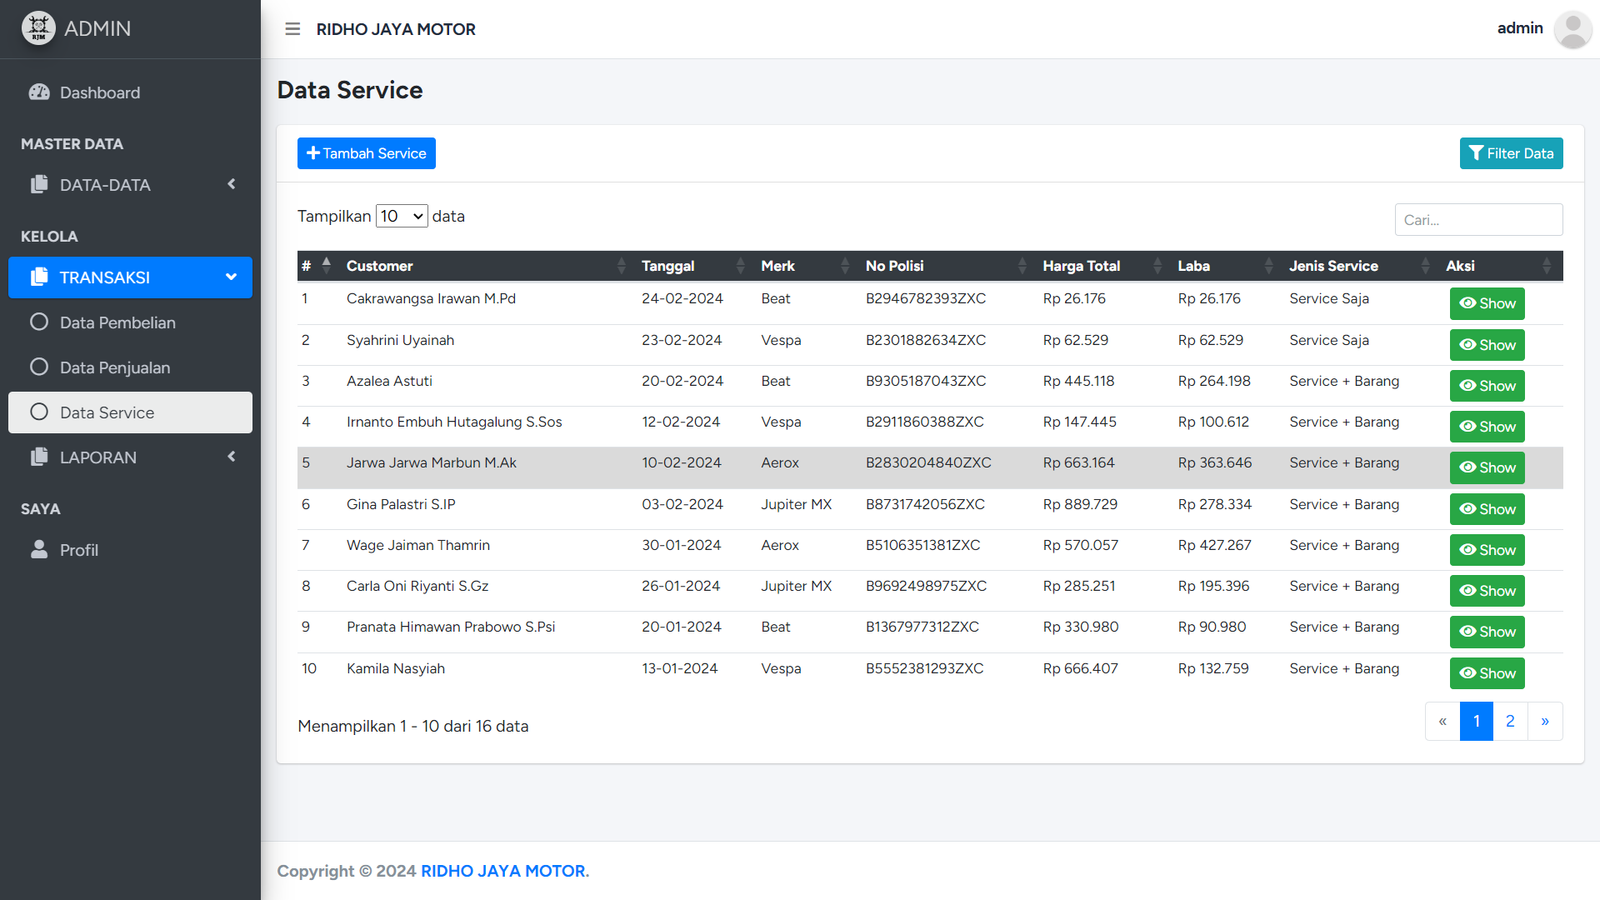Open Data Pembelian menu item
1600x900 pixels.
[117, 323]
